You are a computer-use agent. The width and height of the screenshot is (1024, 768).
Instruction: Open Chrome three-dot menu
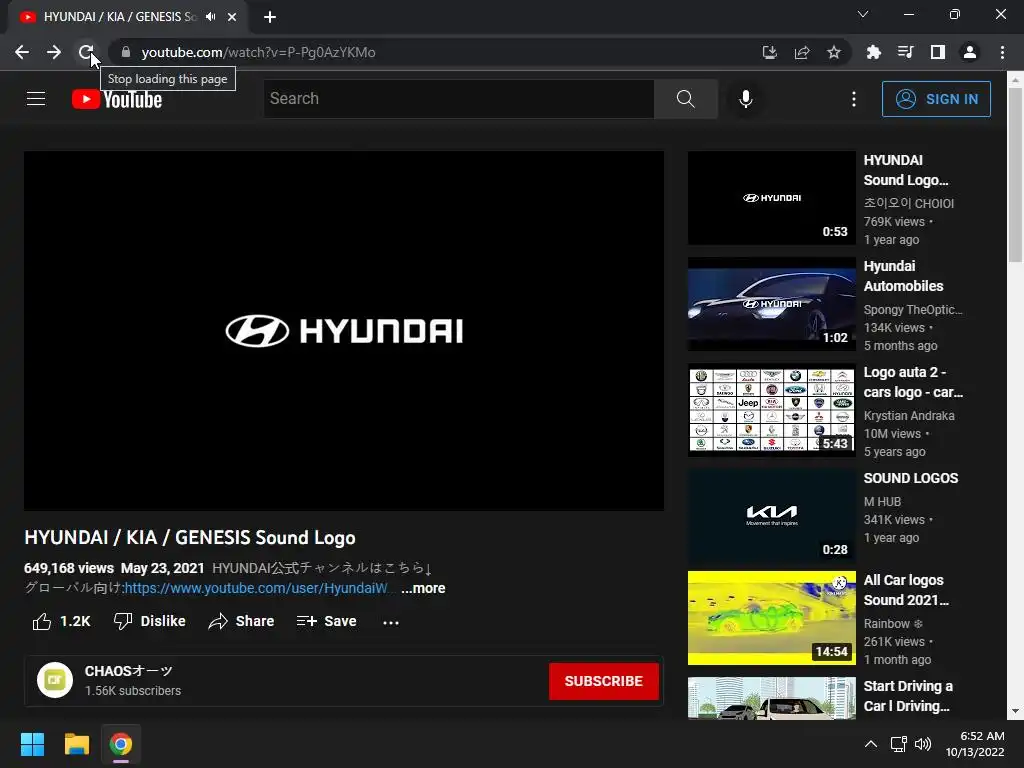click(x=1002, y=52)
